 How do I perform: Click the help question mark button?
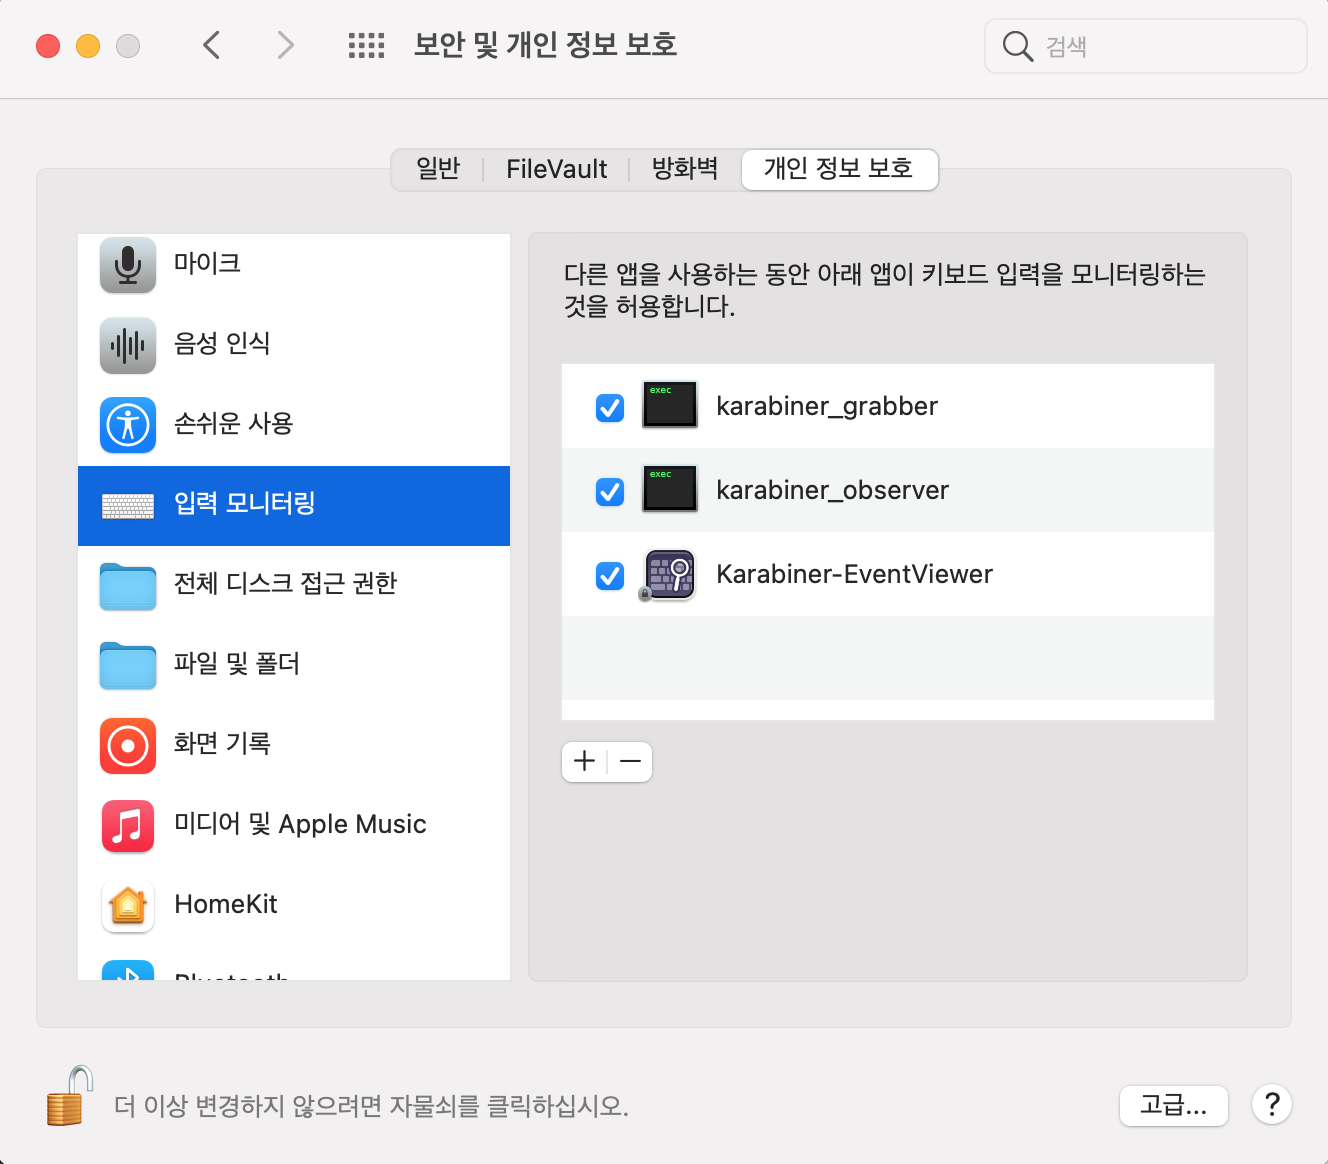(1271, 1105)
